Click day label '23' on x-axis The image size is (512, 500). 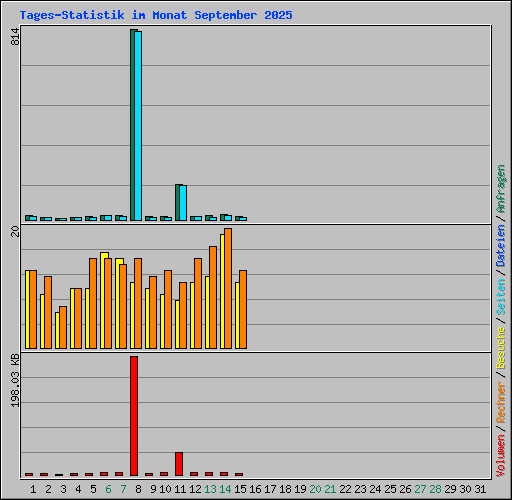coord(360,489)
